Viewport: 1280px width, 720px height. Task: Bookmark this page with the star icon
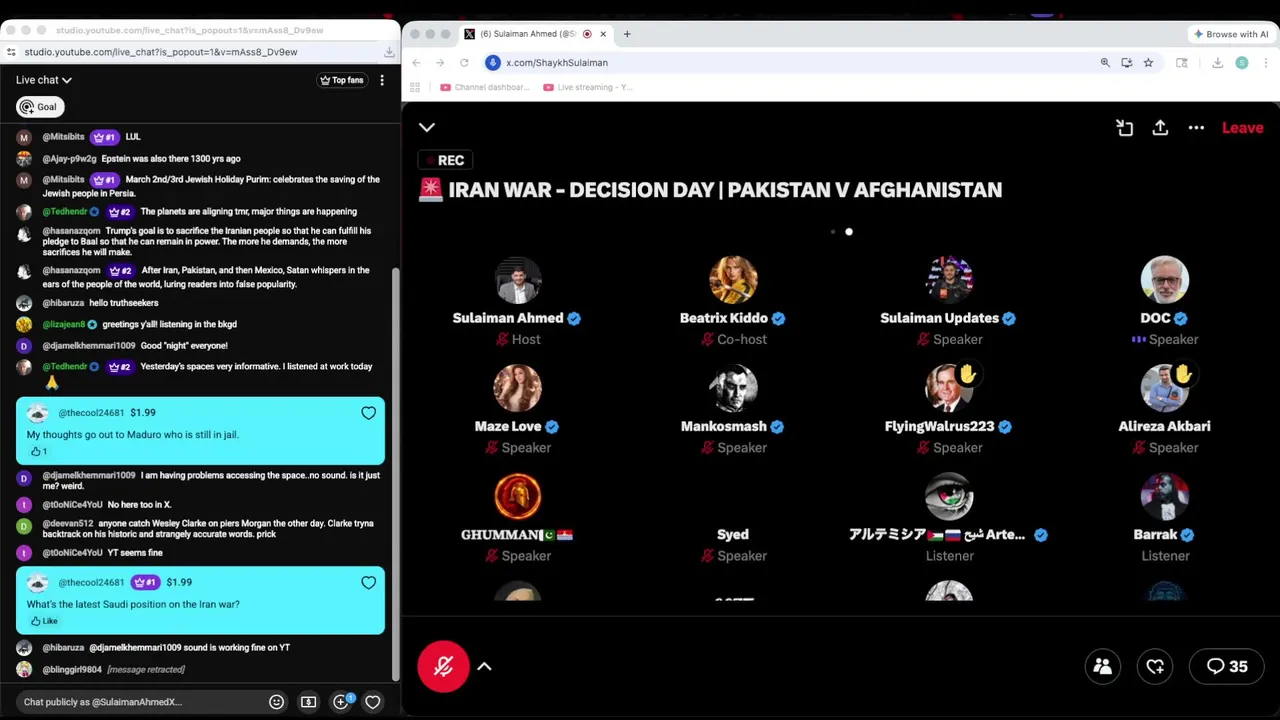coord(1148,63)
